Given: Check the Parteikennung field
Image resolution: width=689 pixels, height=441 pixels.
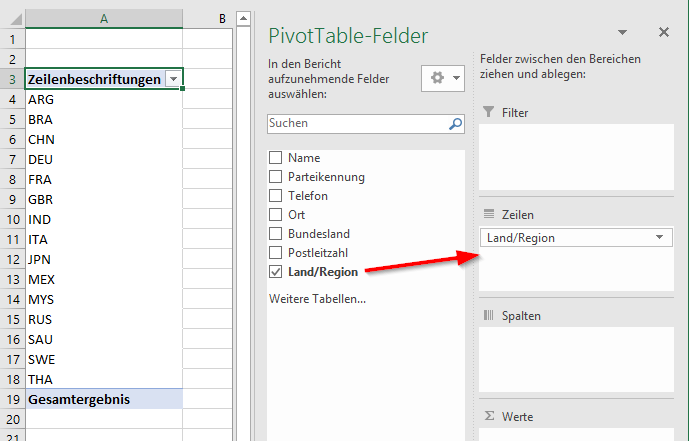Looking at the screenshot, I should pyautogui.click(x=276, y=177).
